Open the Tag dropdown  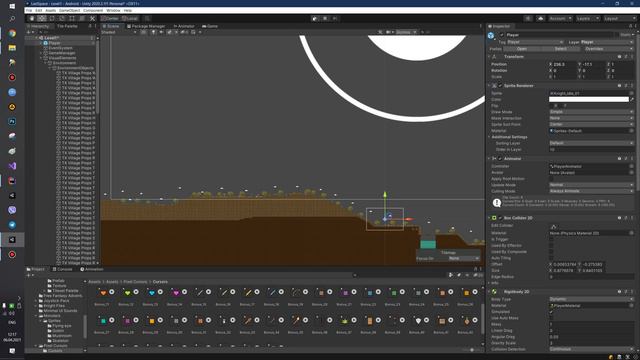tap(535, 42)
